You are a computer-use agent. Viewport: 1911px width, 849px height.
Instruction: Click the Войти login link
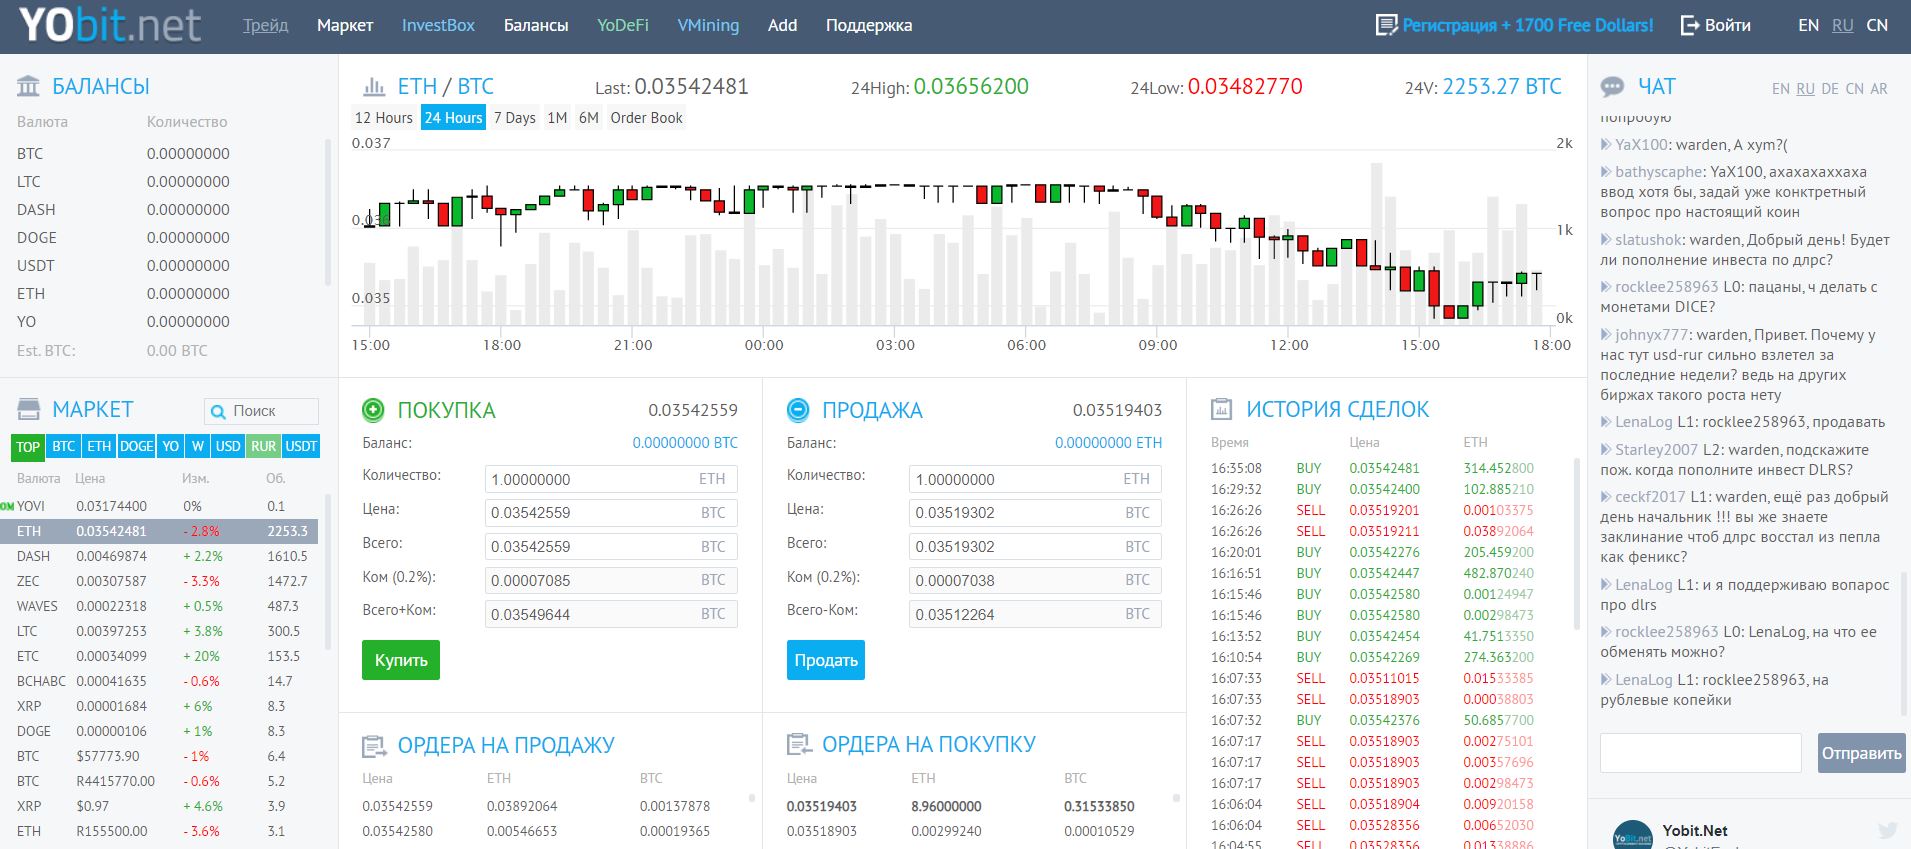(x=1727, y=25)
